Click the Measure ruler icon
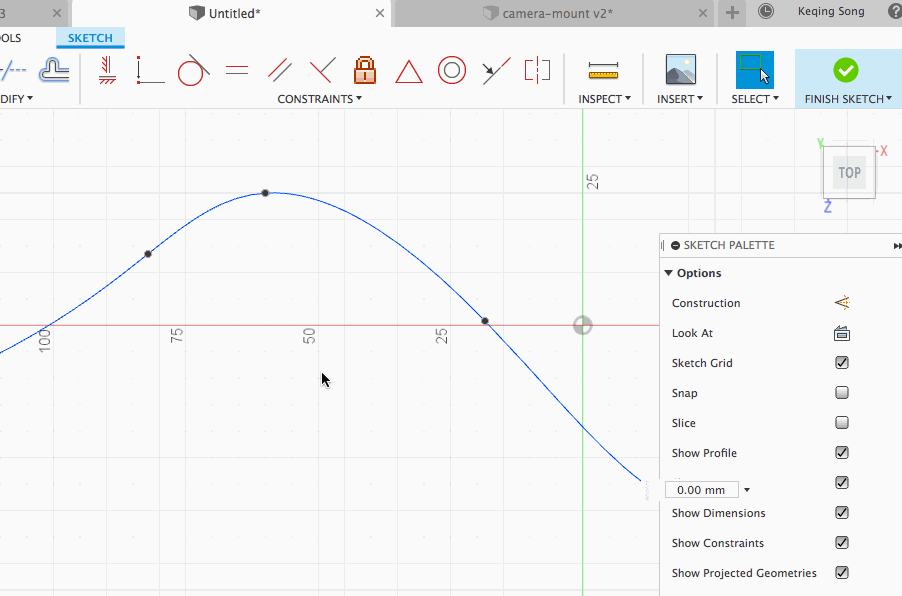The width and height of the screenshot is (902, 596). pyautogui.click(x=604, y=70)
